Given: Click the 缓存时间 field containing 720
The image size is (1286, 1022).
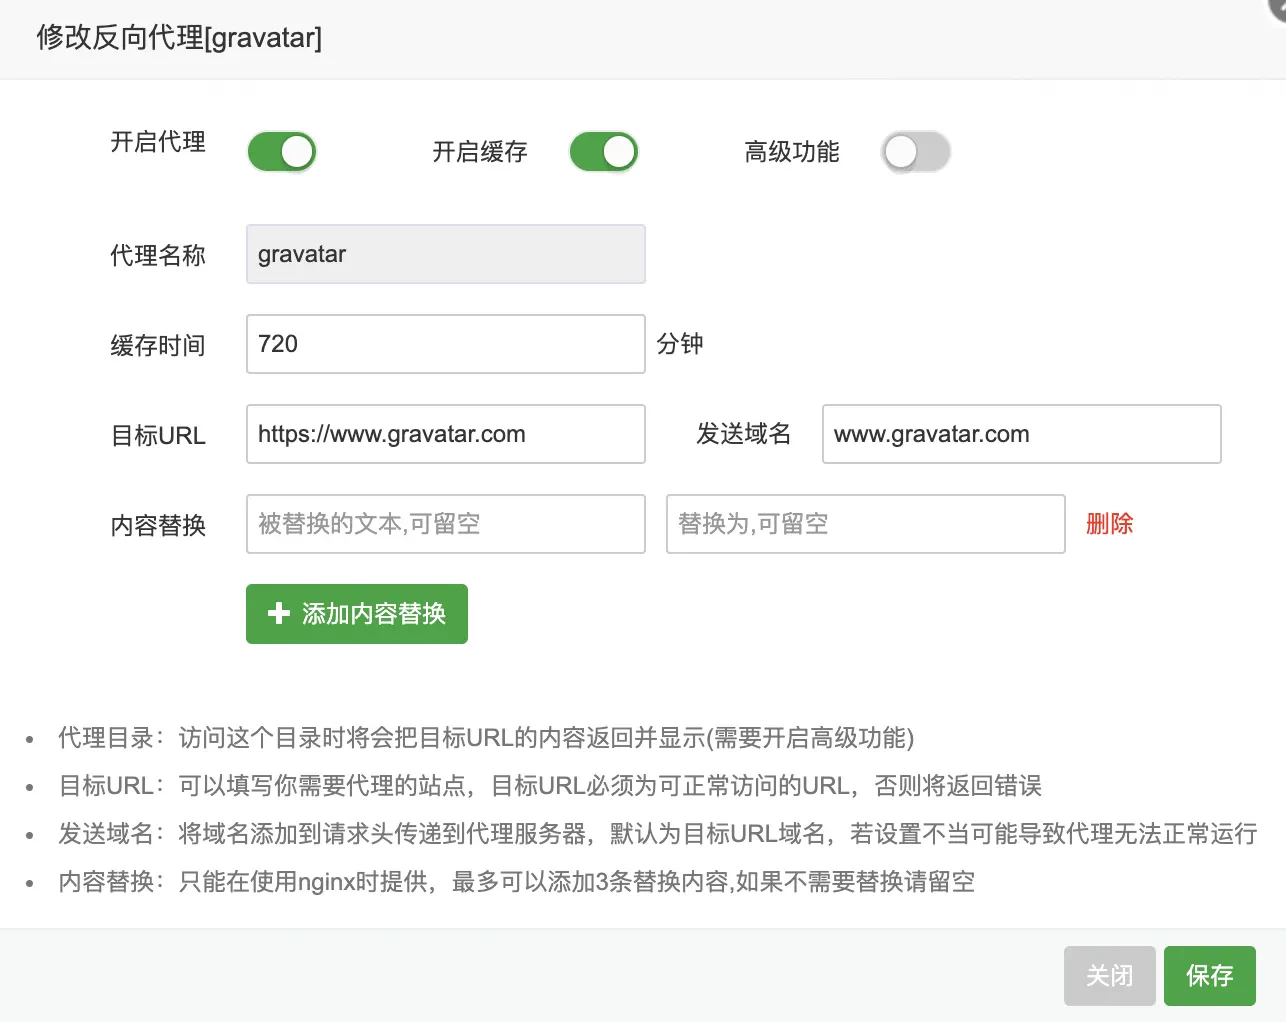Looking at the screenshot, I should 445,344.
